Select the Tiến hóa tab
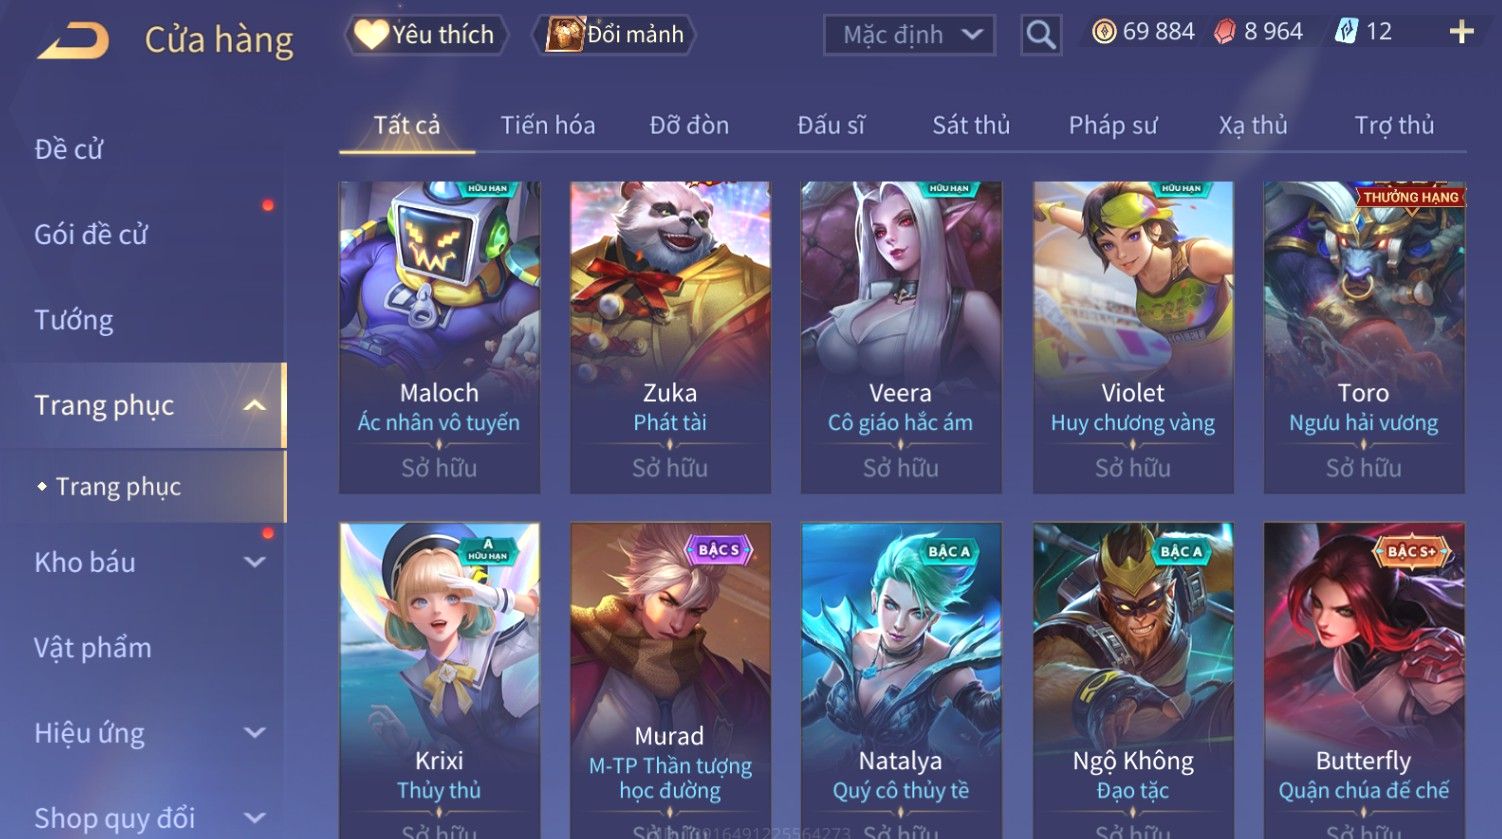 pos(548,125)
